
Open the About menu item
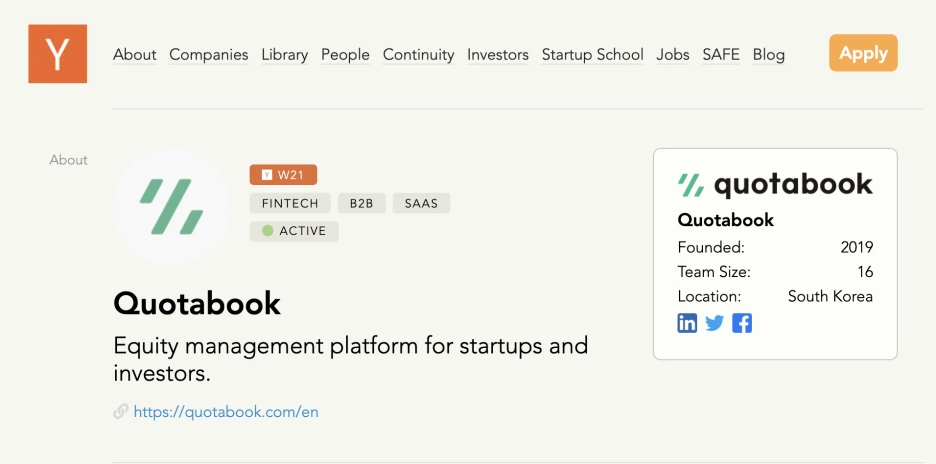click(x=135, y=55)
